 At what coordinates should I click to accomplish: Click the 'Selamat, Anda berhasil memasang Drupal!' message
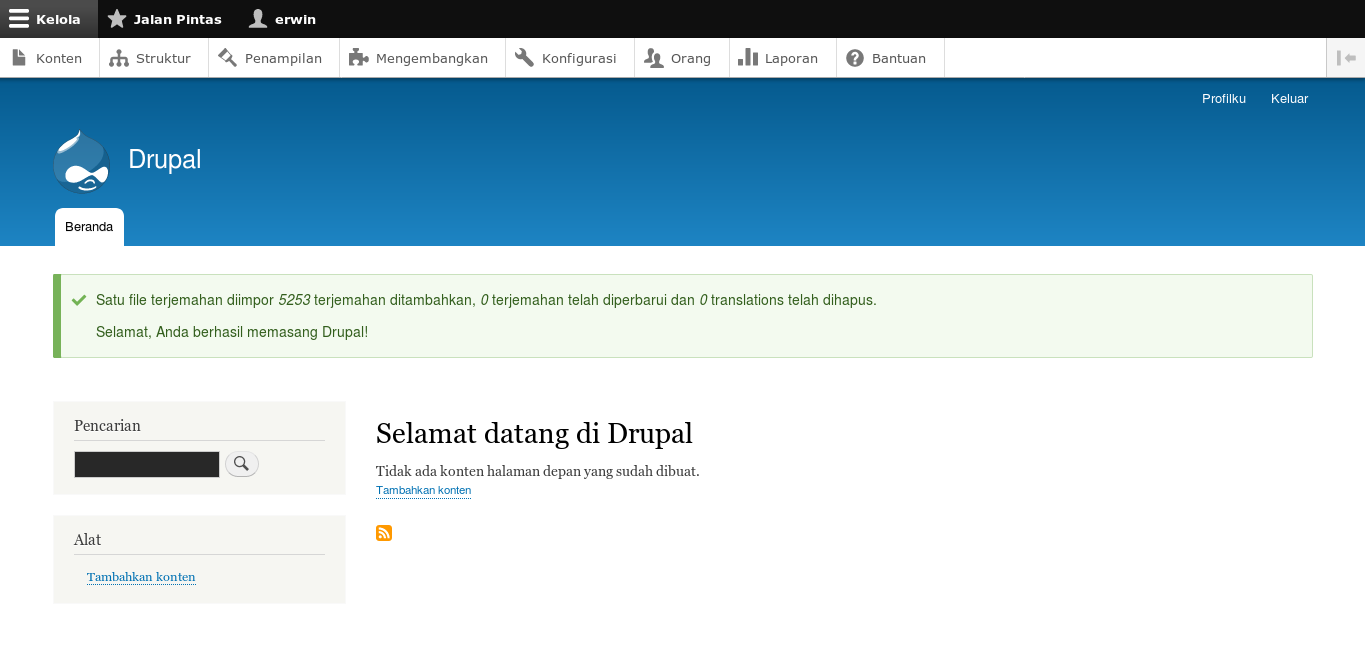232,331
